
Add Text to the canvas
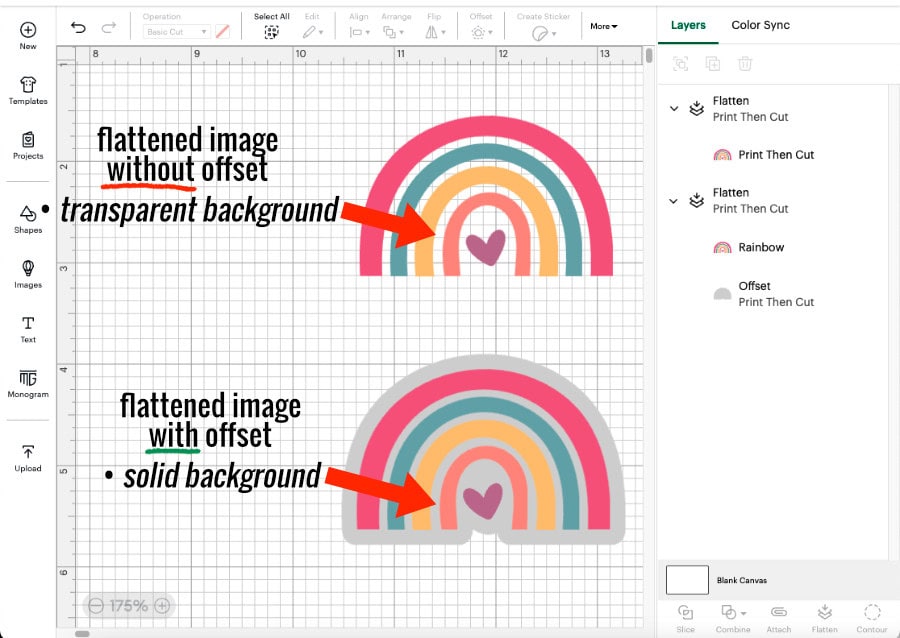tap(28, 329)
